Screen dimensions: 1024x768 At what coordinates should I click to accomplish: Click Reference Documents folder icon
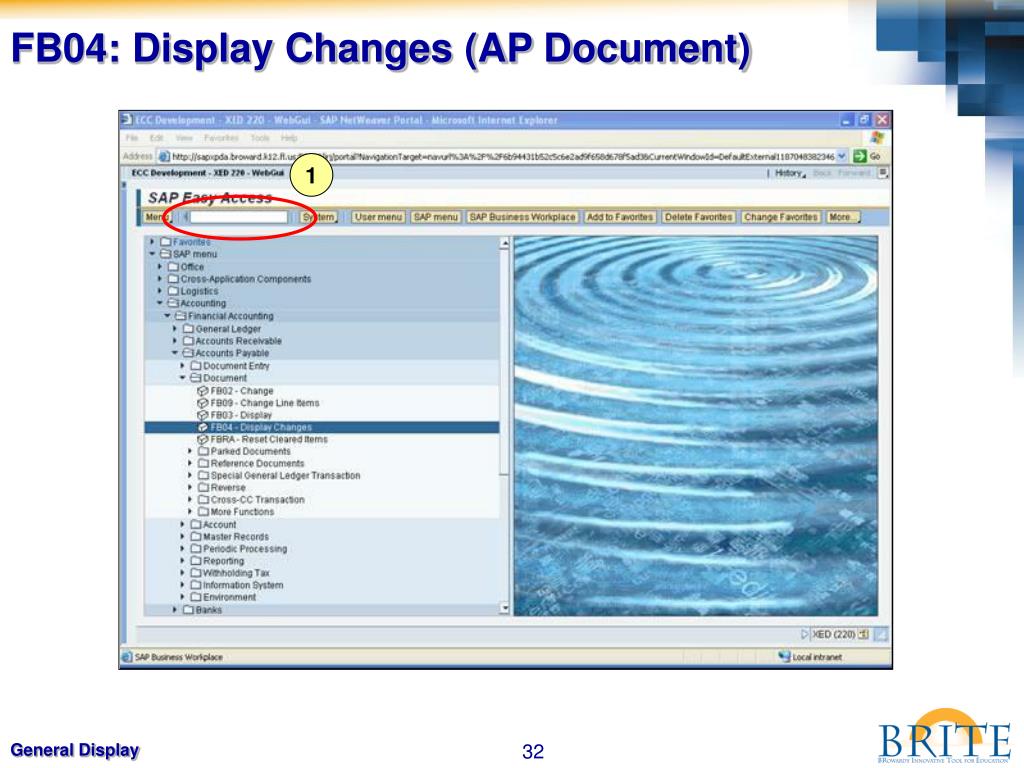click(x=203, y=463)
